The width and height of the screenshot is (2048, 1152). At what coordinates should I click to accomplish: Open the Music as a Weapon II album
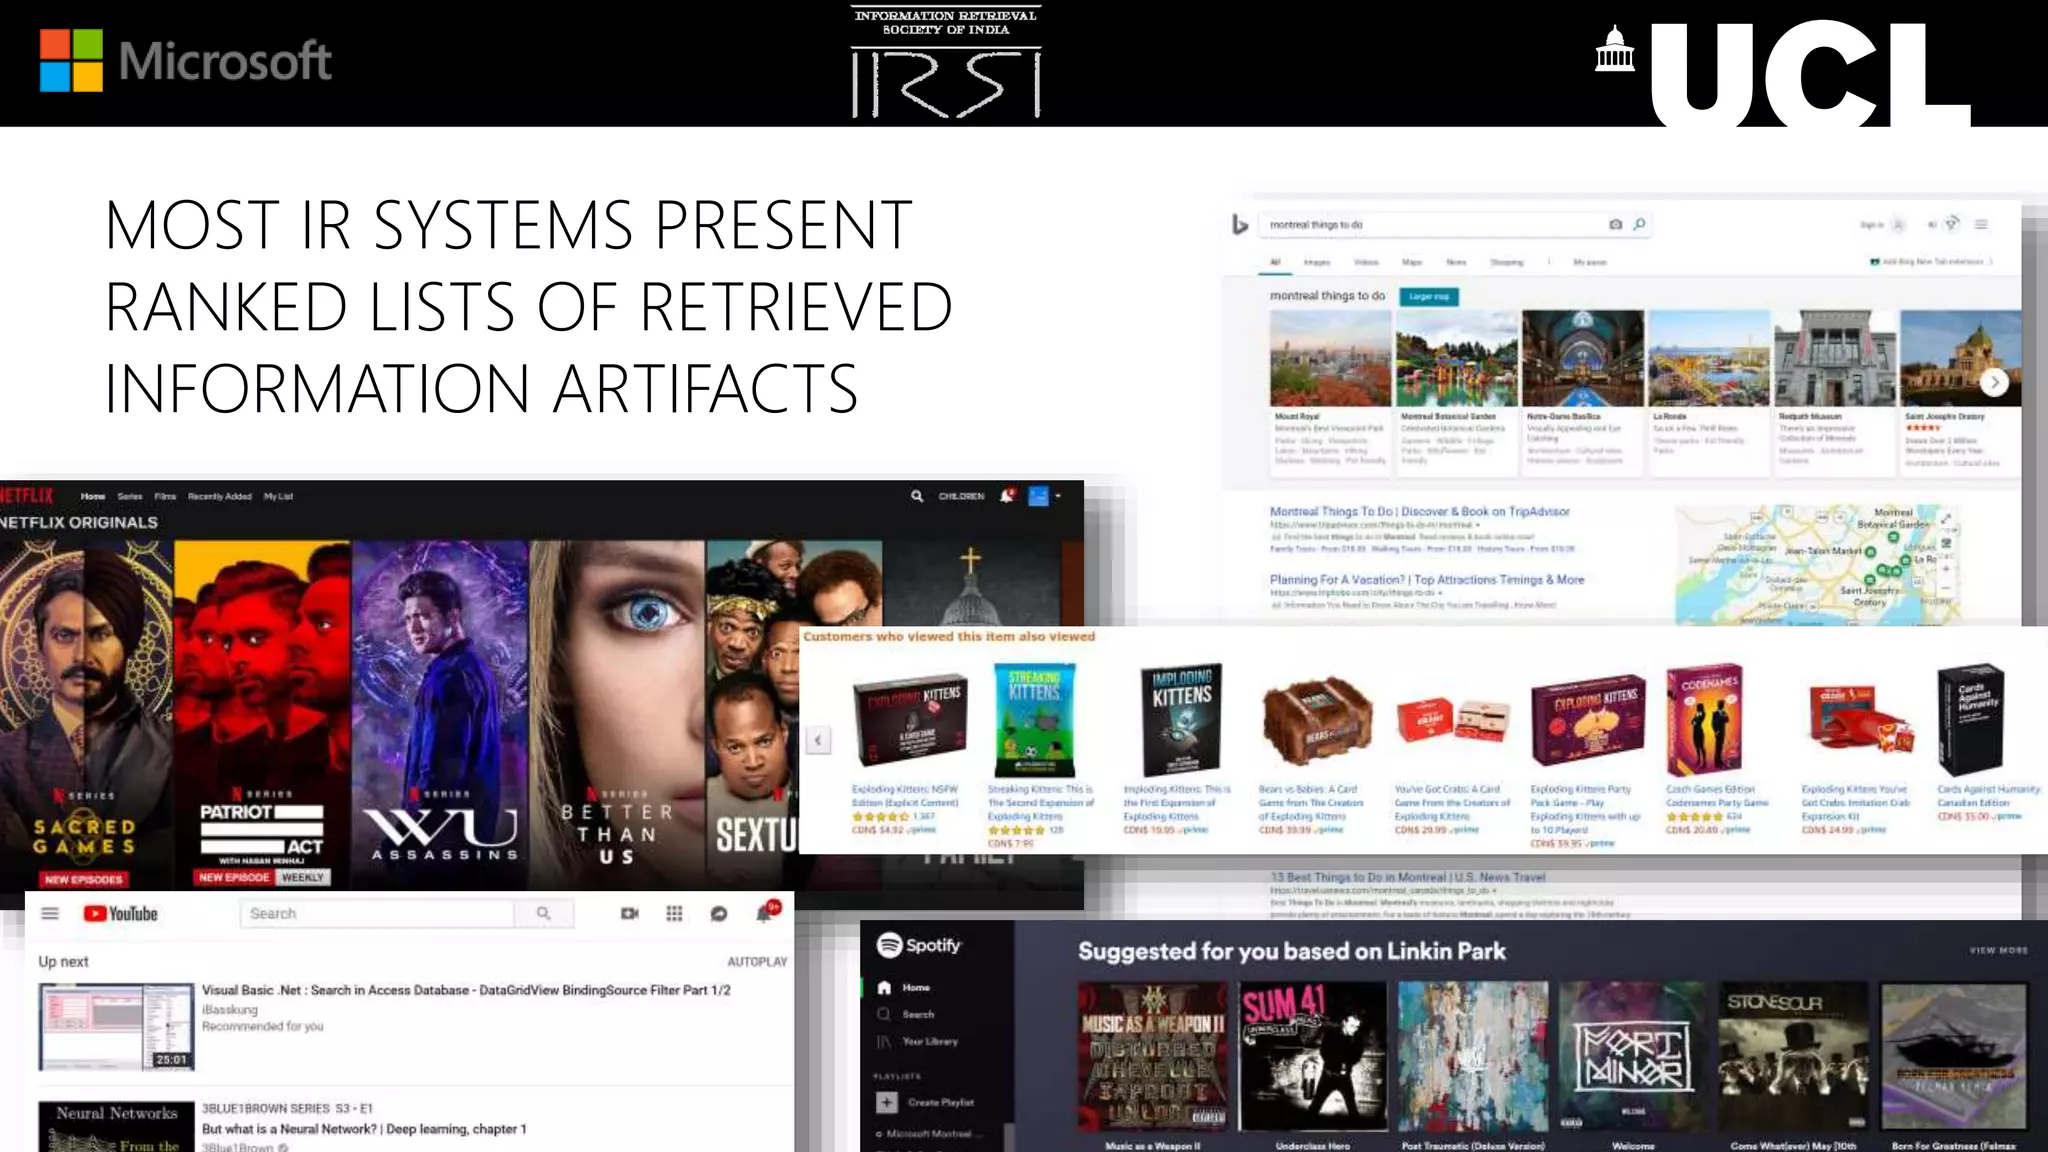[x=1153, y=1066]
